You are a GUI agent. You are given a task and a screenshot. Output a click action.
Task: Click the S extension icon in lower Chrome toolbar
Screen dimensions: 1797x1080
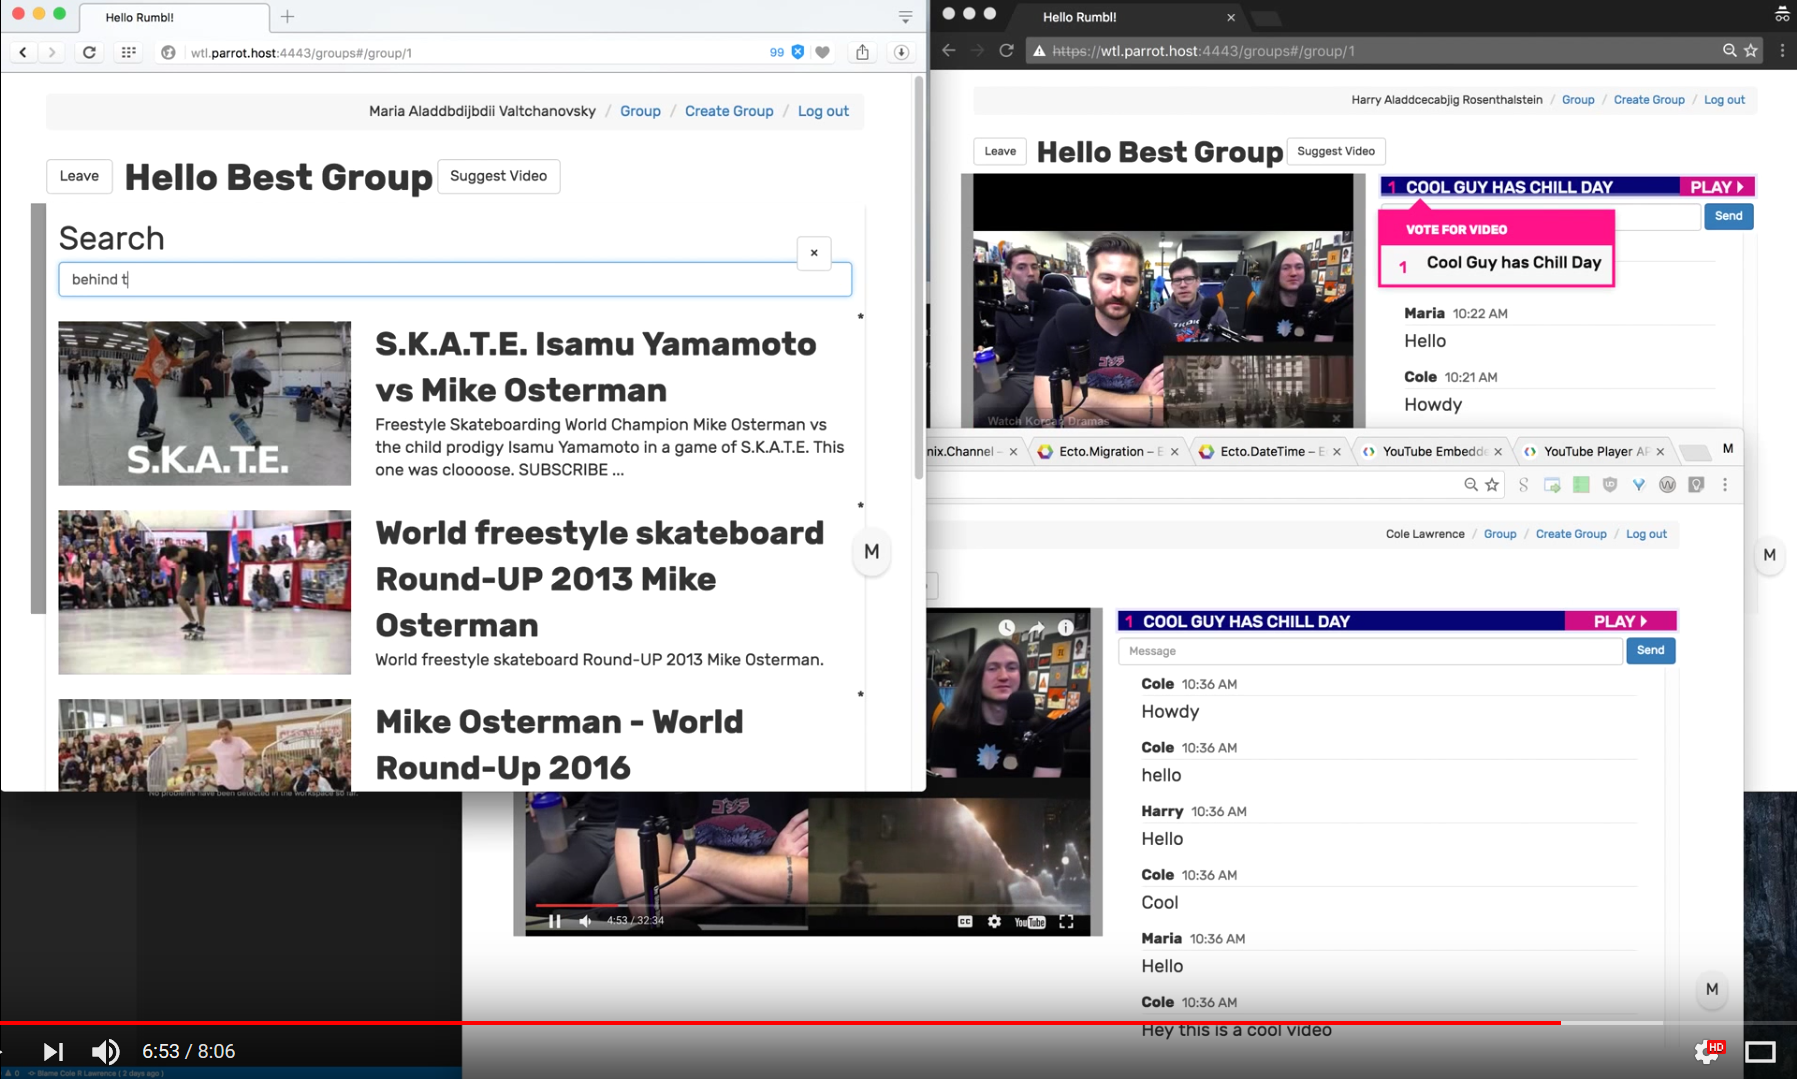[x=1523, y=484]
